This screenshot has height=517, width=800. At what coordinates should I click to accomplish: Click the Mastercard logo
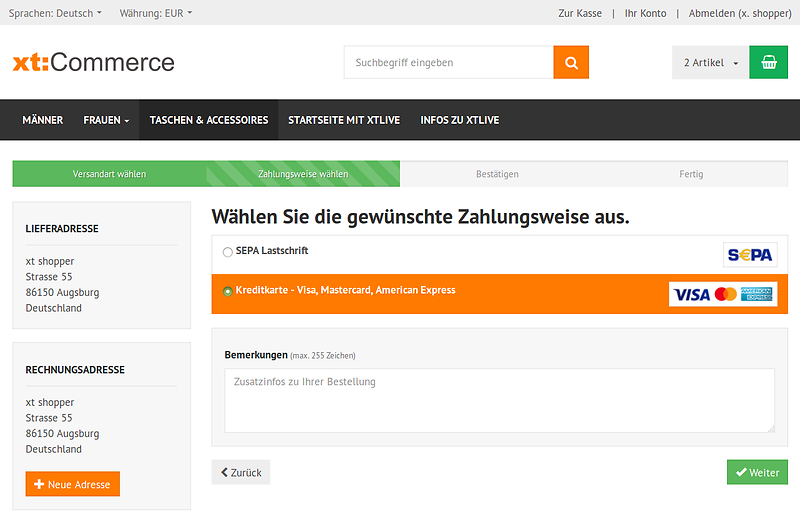point(726,294)
